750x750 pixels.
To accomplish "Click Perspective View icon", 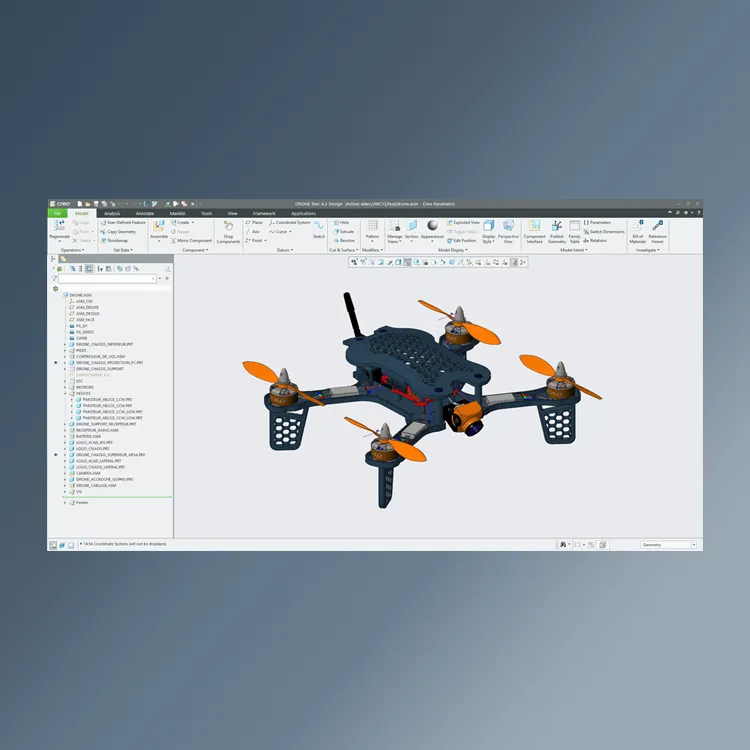I will point(508,226).
